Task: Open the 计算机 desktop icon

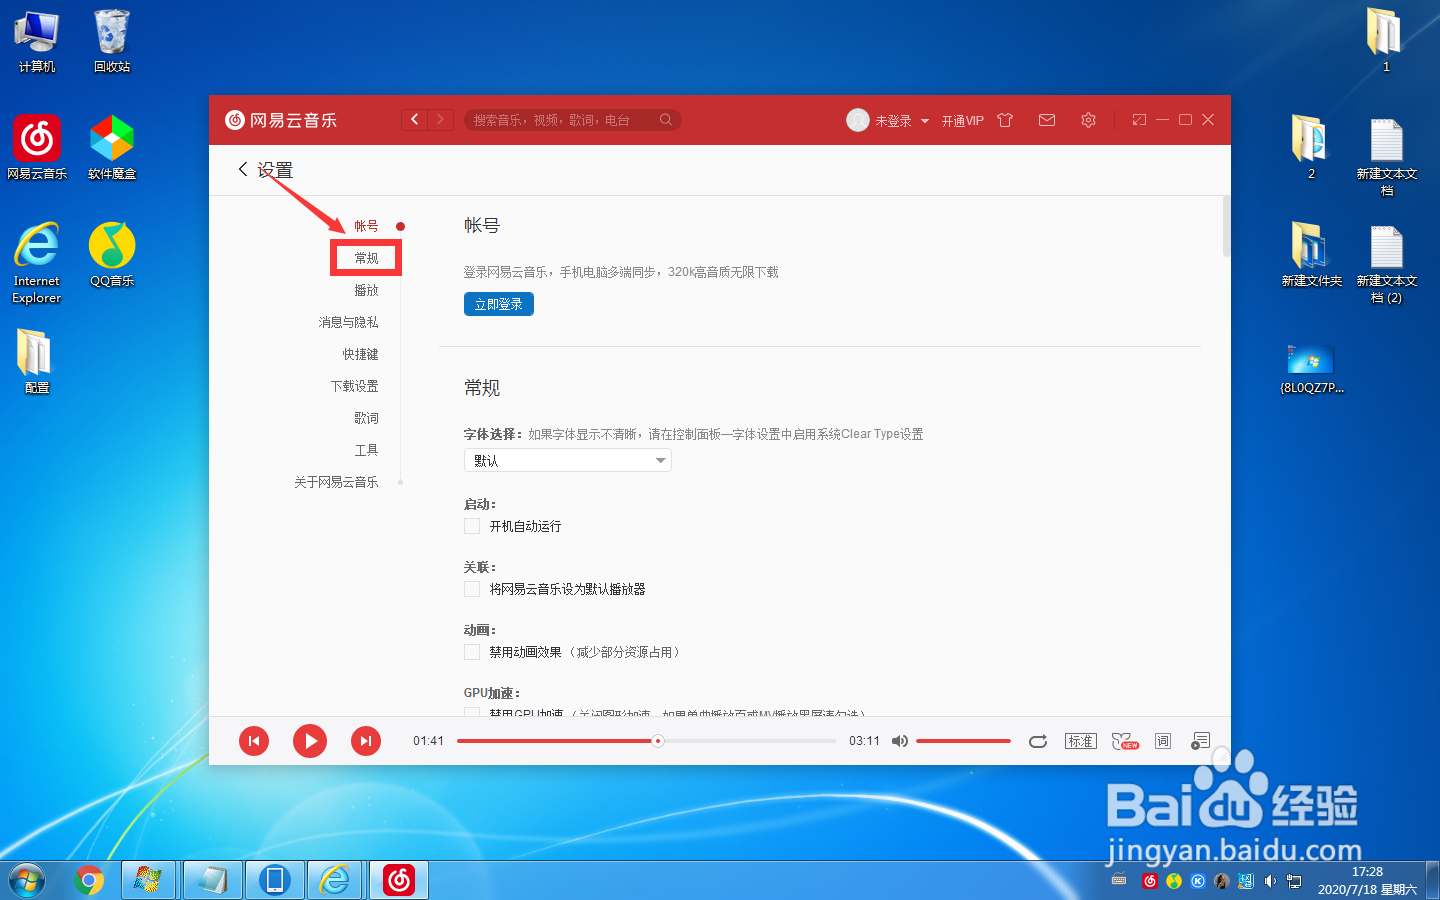Action: pyautogui.click(x=37, y=41)
